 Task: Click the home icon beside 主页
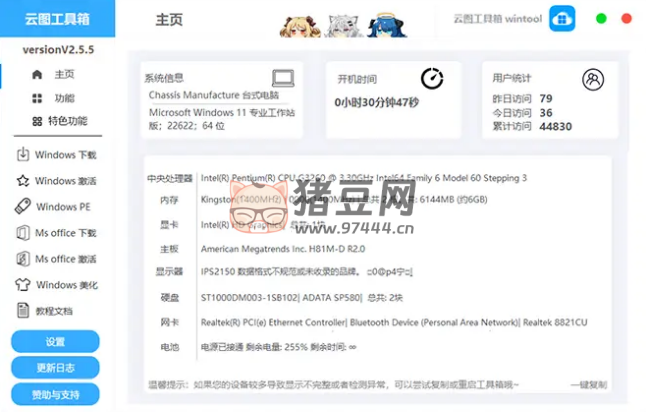(37, 75)
